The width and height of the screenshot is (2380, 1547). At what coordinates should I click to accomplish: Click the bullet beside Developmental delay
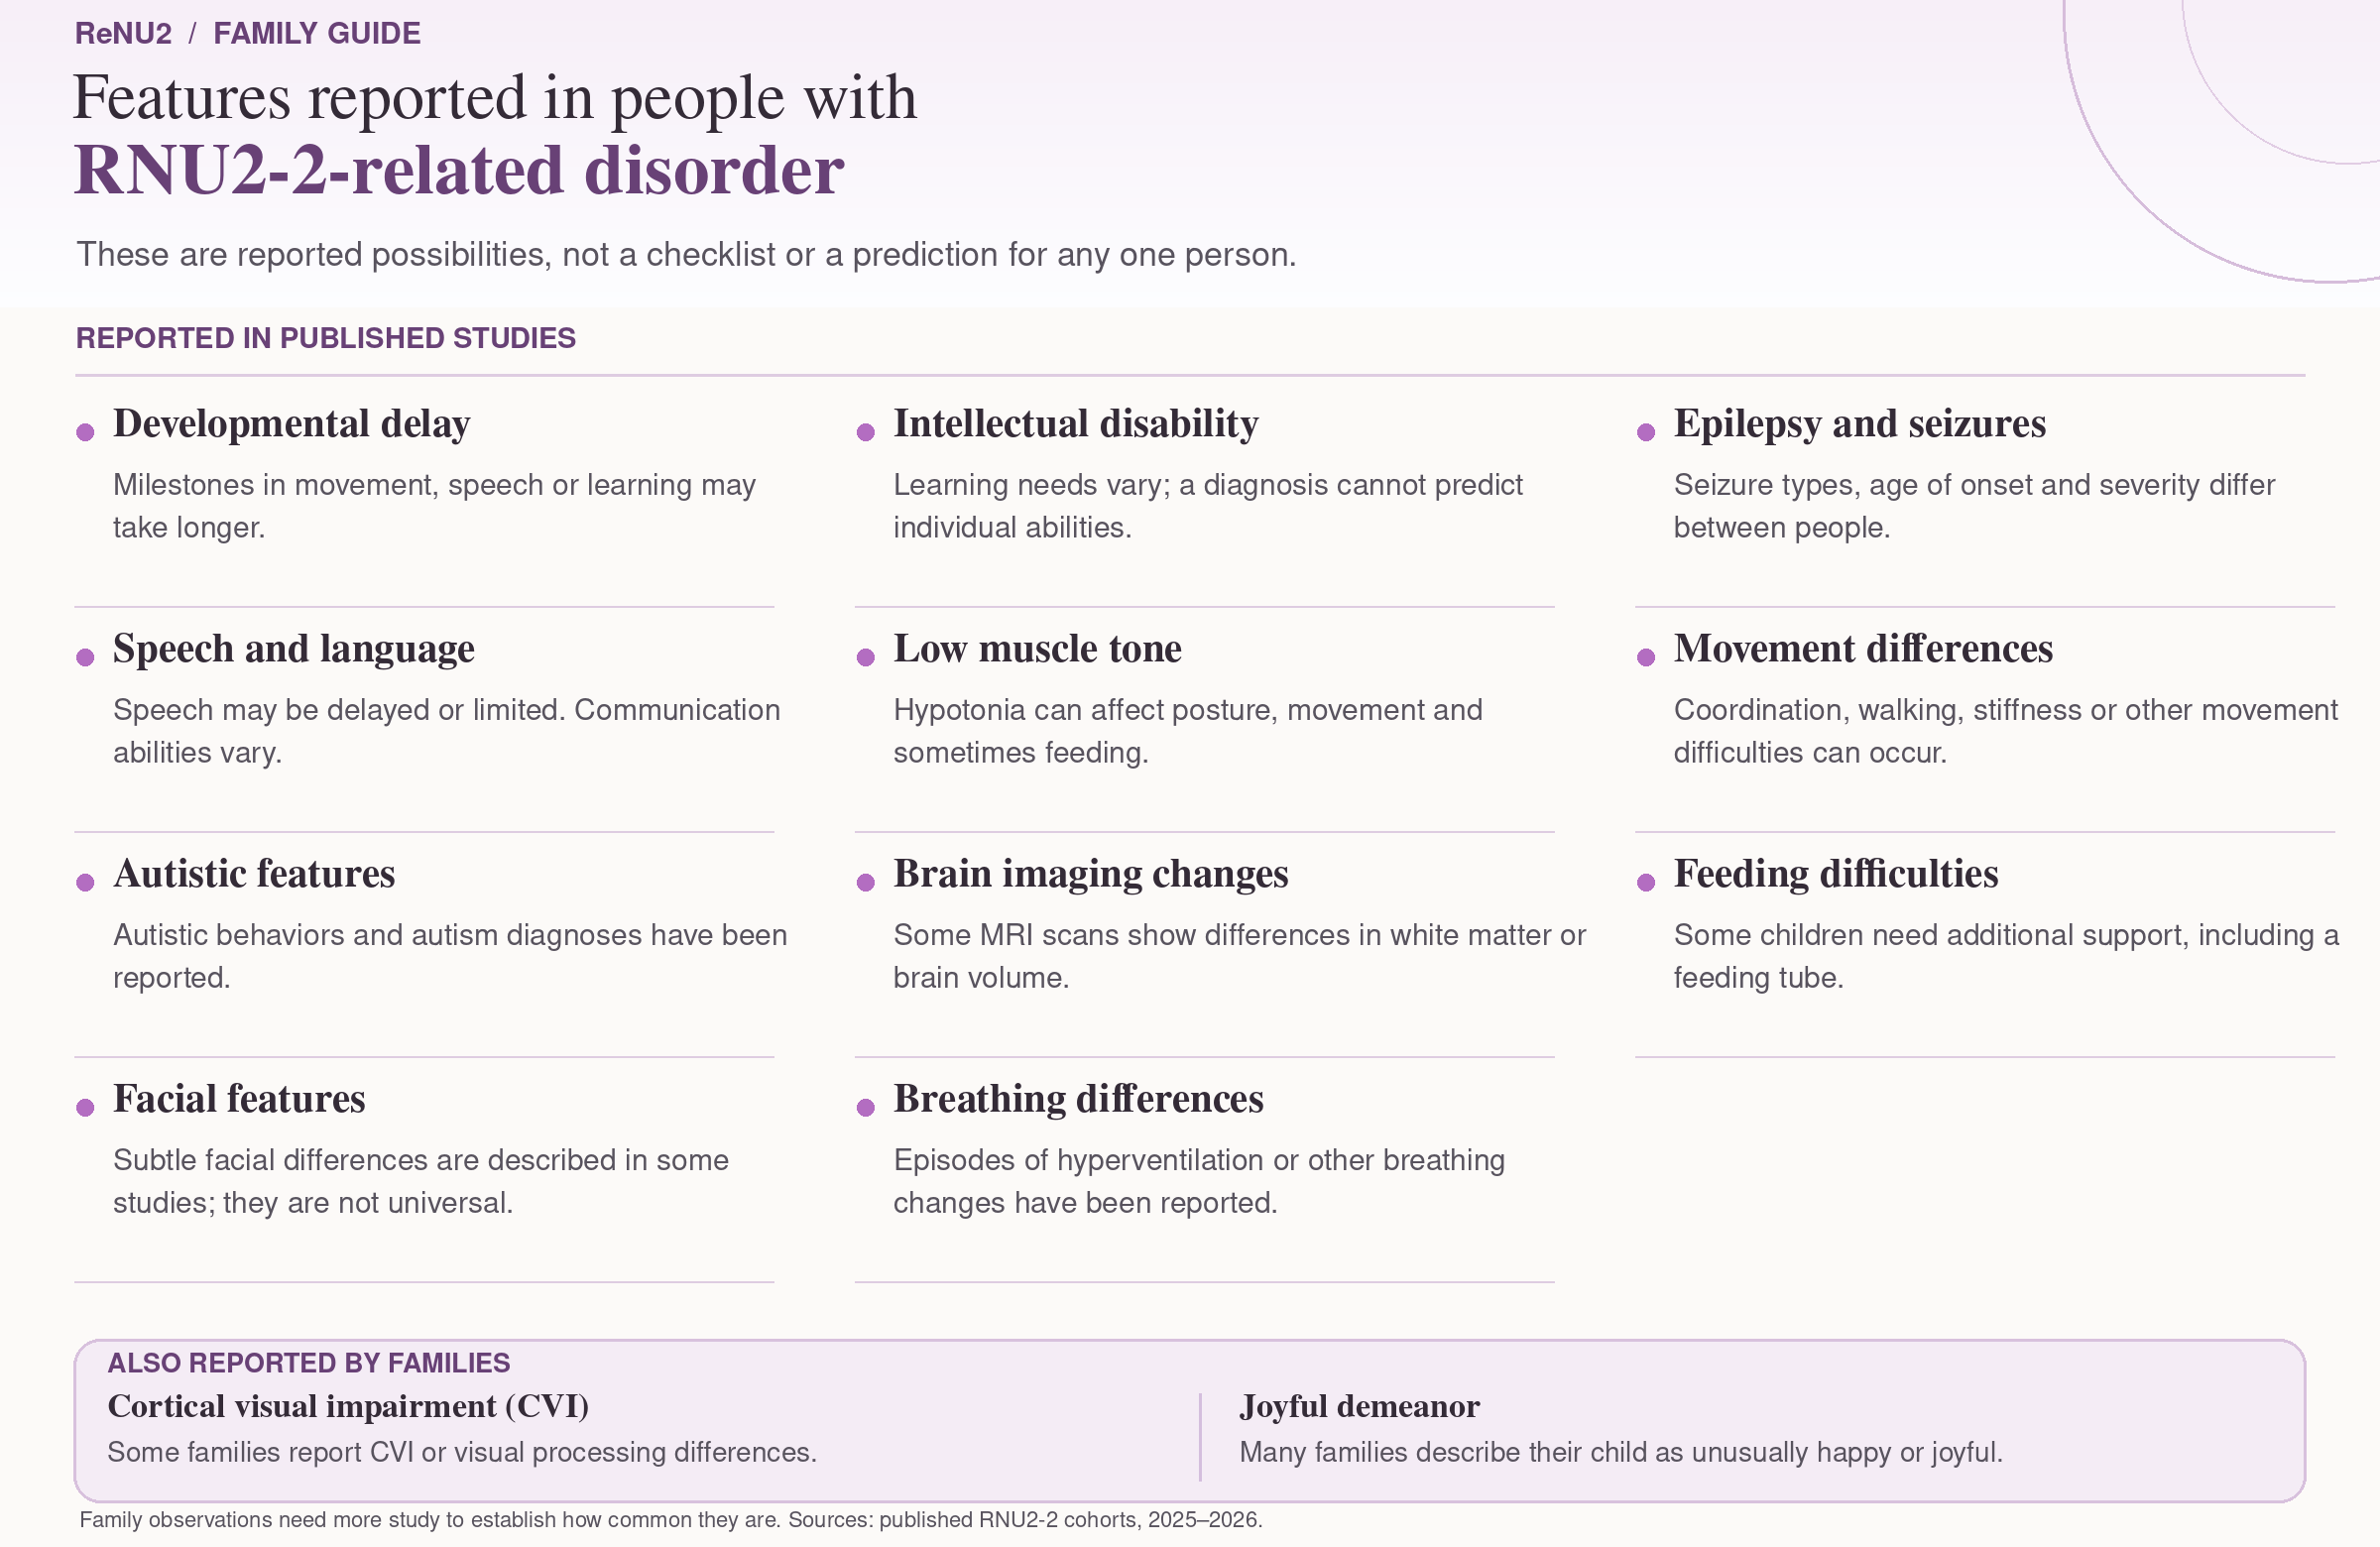click(x=85, y=432)
